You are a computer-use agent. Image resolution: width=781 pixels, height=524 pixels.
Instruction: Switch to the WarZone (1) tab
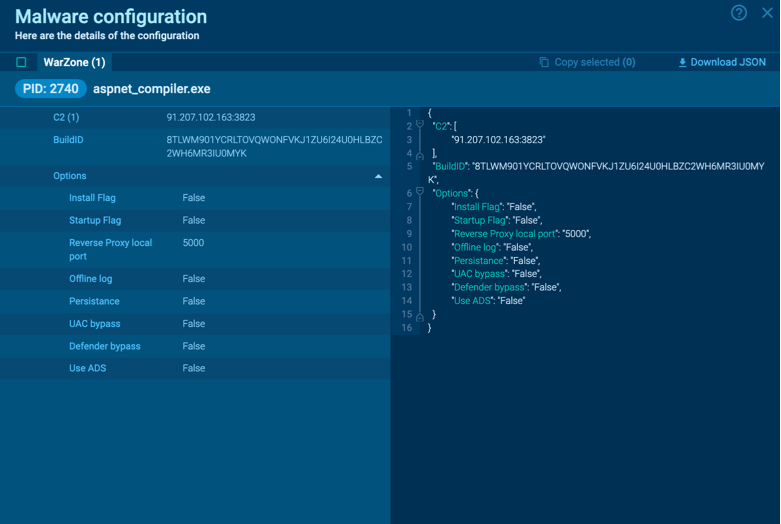click(74, 62)
